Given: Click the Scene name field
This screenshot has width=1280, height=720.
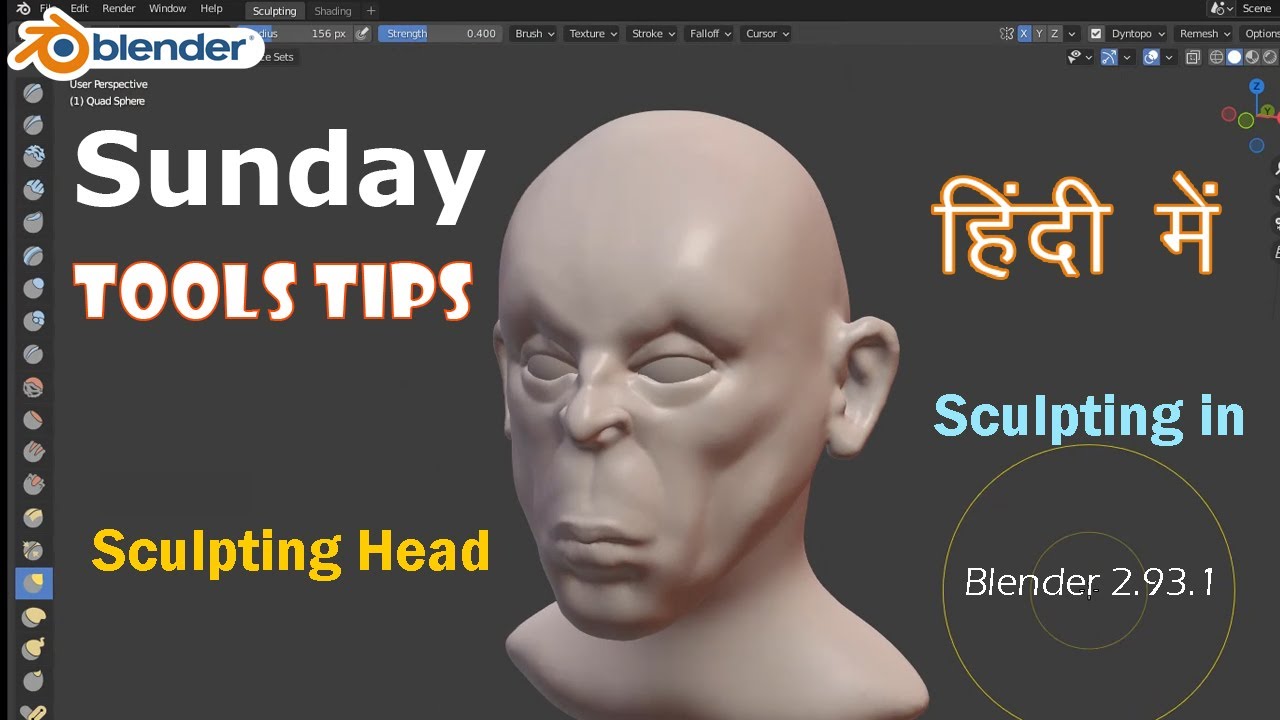Looking at the screenshot, I should tap(1256, 9).
